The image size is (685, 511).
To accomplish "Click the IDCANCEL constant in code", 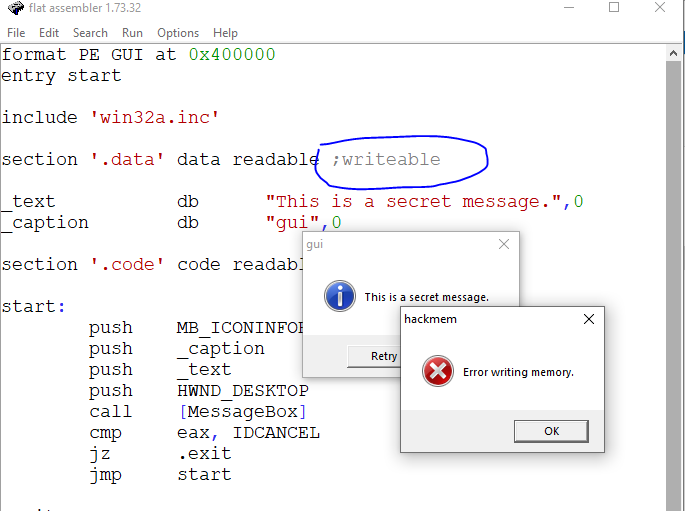I will click(x=276, y=433).
